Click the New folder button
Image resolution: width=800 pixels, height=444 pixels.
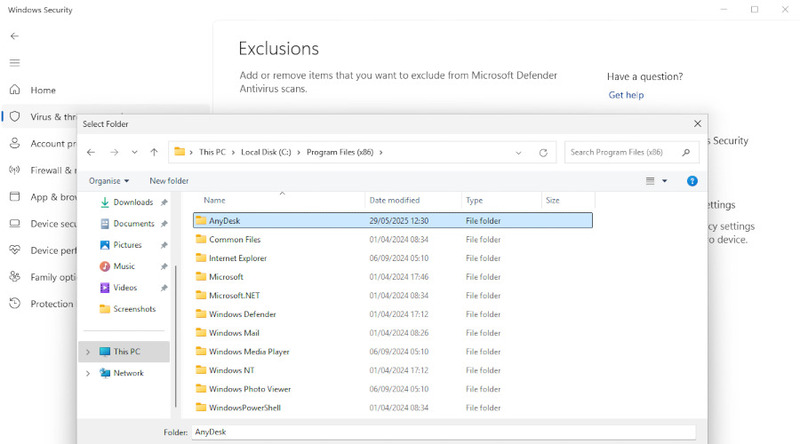pyautogui.click(x=169, y=181)
